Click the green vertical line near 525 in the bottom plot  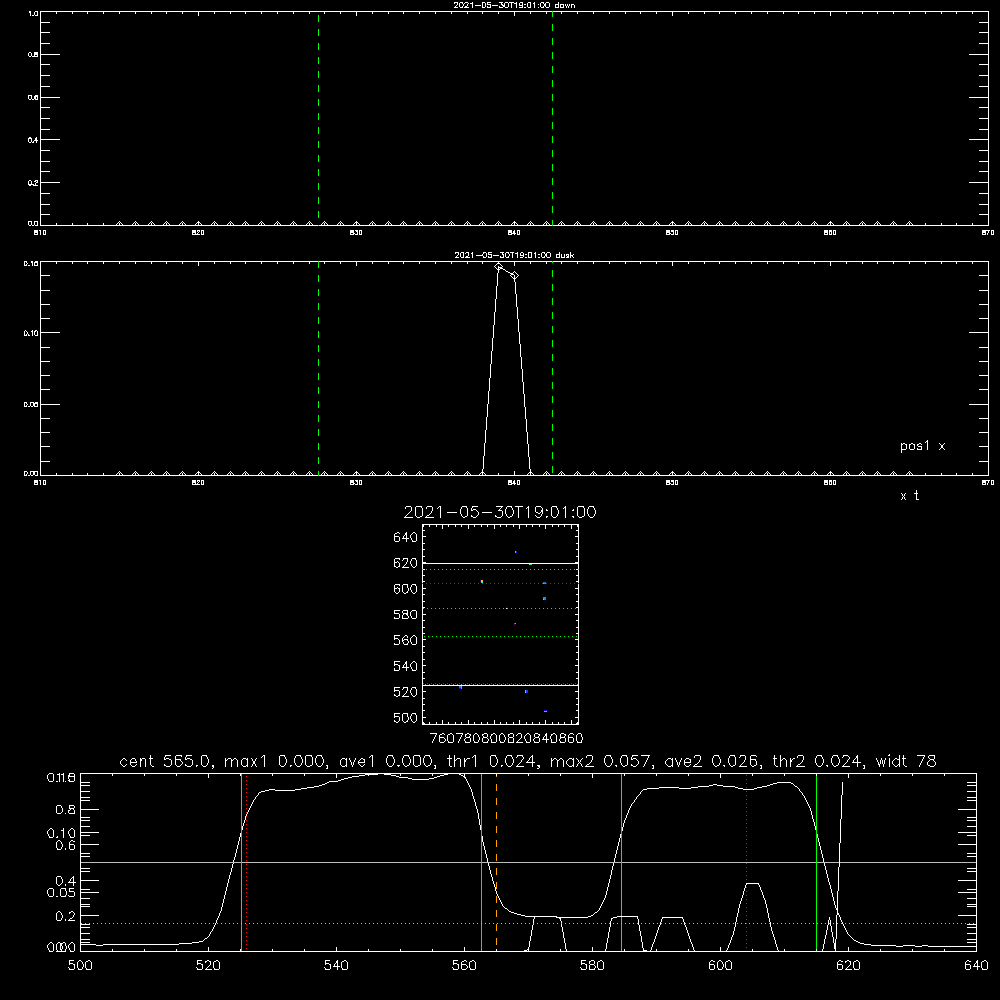(241, 862)
